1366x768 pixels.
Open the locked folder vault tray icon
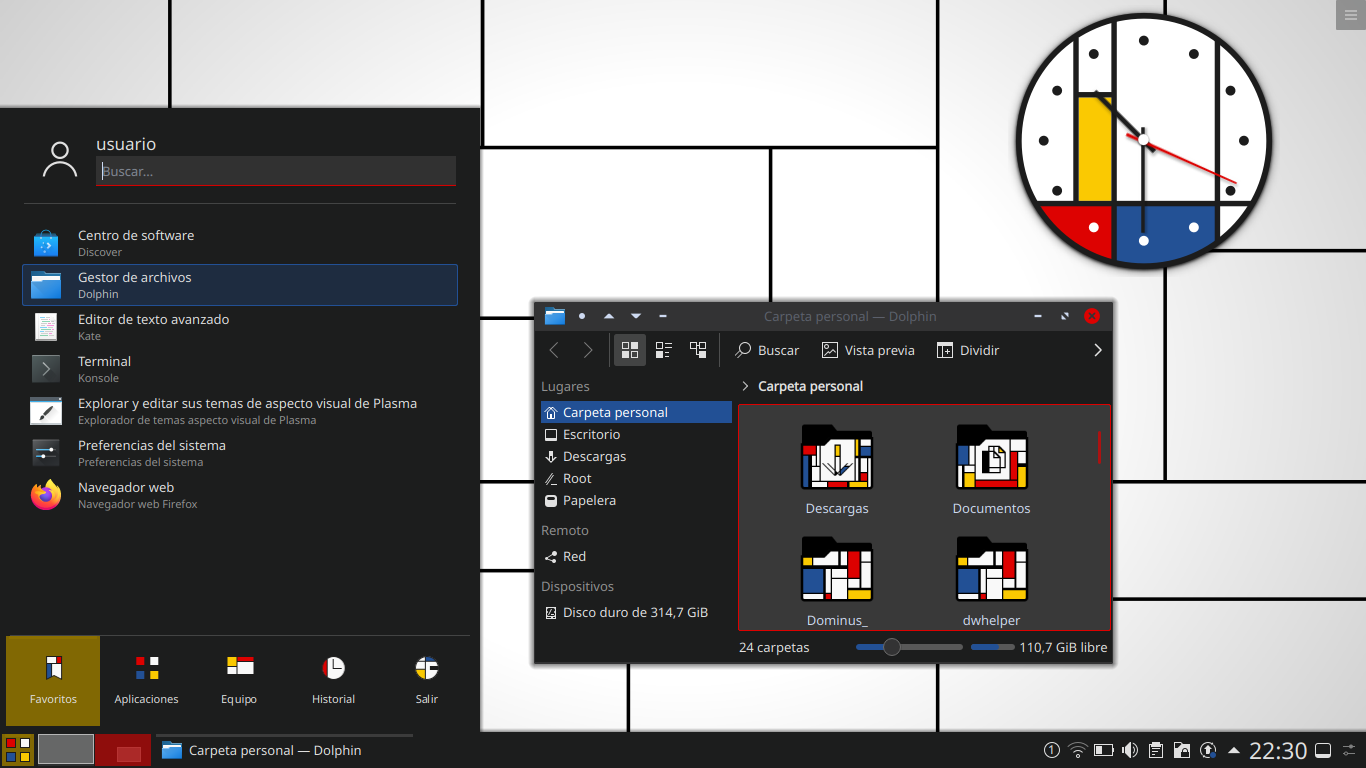1182,750
